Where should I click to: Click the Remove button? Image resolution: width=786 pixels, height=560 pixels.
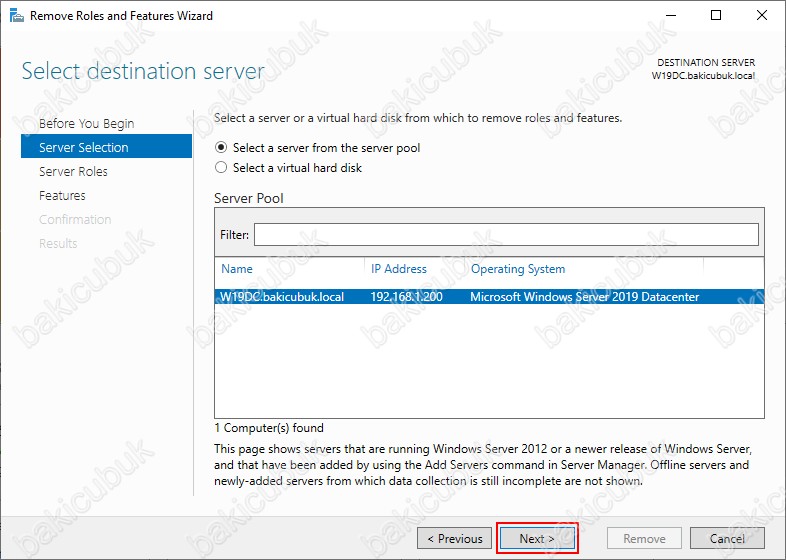click(644, 538)
